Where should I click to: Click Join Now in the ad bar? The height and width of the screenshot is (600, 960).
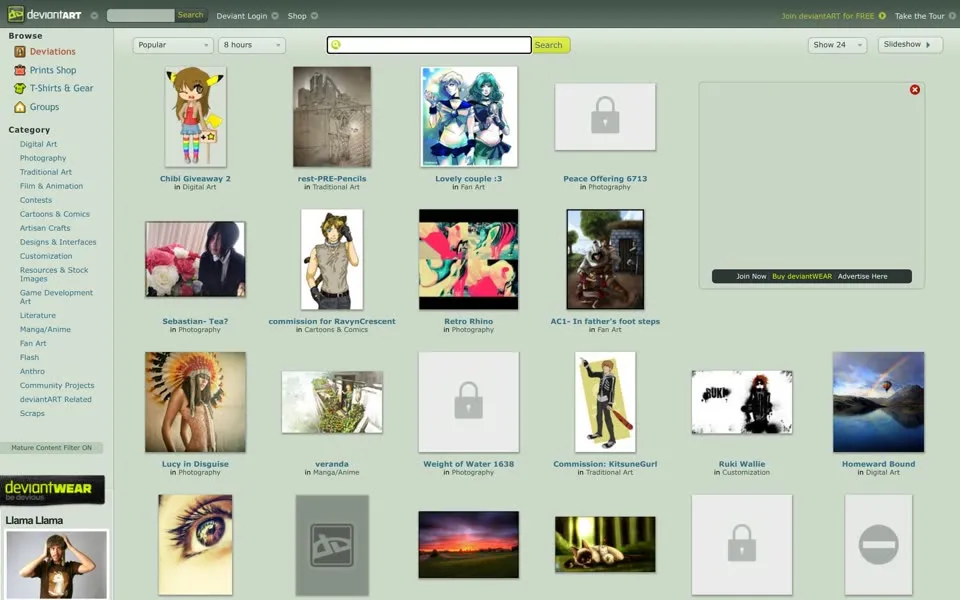tap(751, 277)
